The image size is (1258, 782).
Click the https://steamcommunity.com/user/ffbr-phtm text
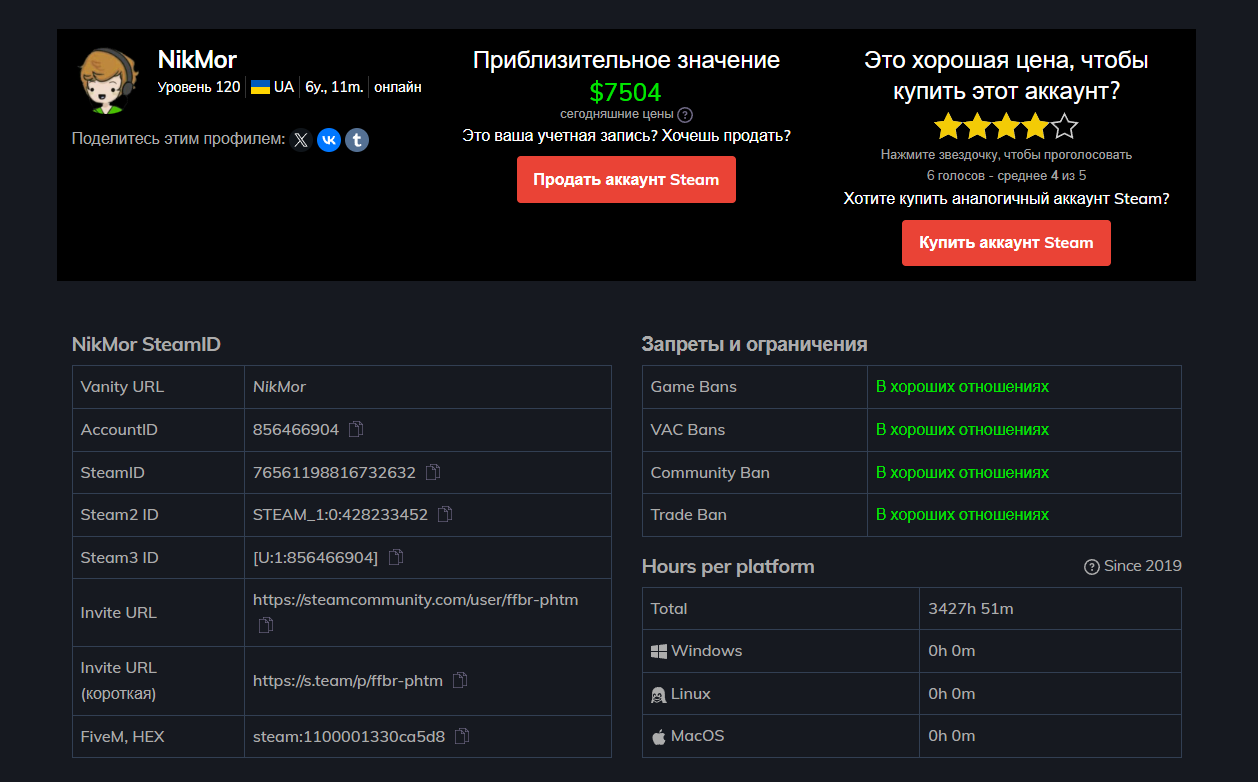coord(416,600)
